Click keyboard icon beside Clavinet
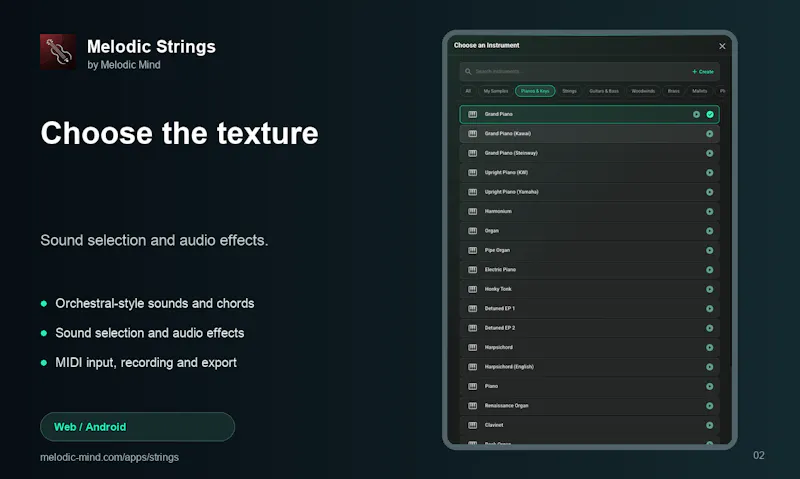The width and height of the screenshot is (800, 479). [472, 425]
